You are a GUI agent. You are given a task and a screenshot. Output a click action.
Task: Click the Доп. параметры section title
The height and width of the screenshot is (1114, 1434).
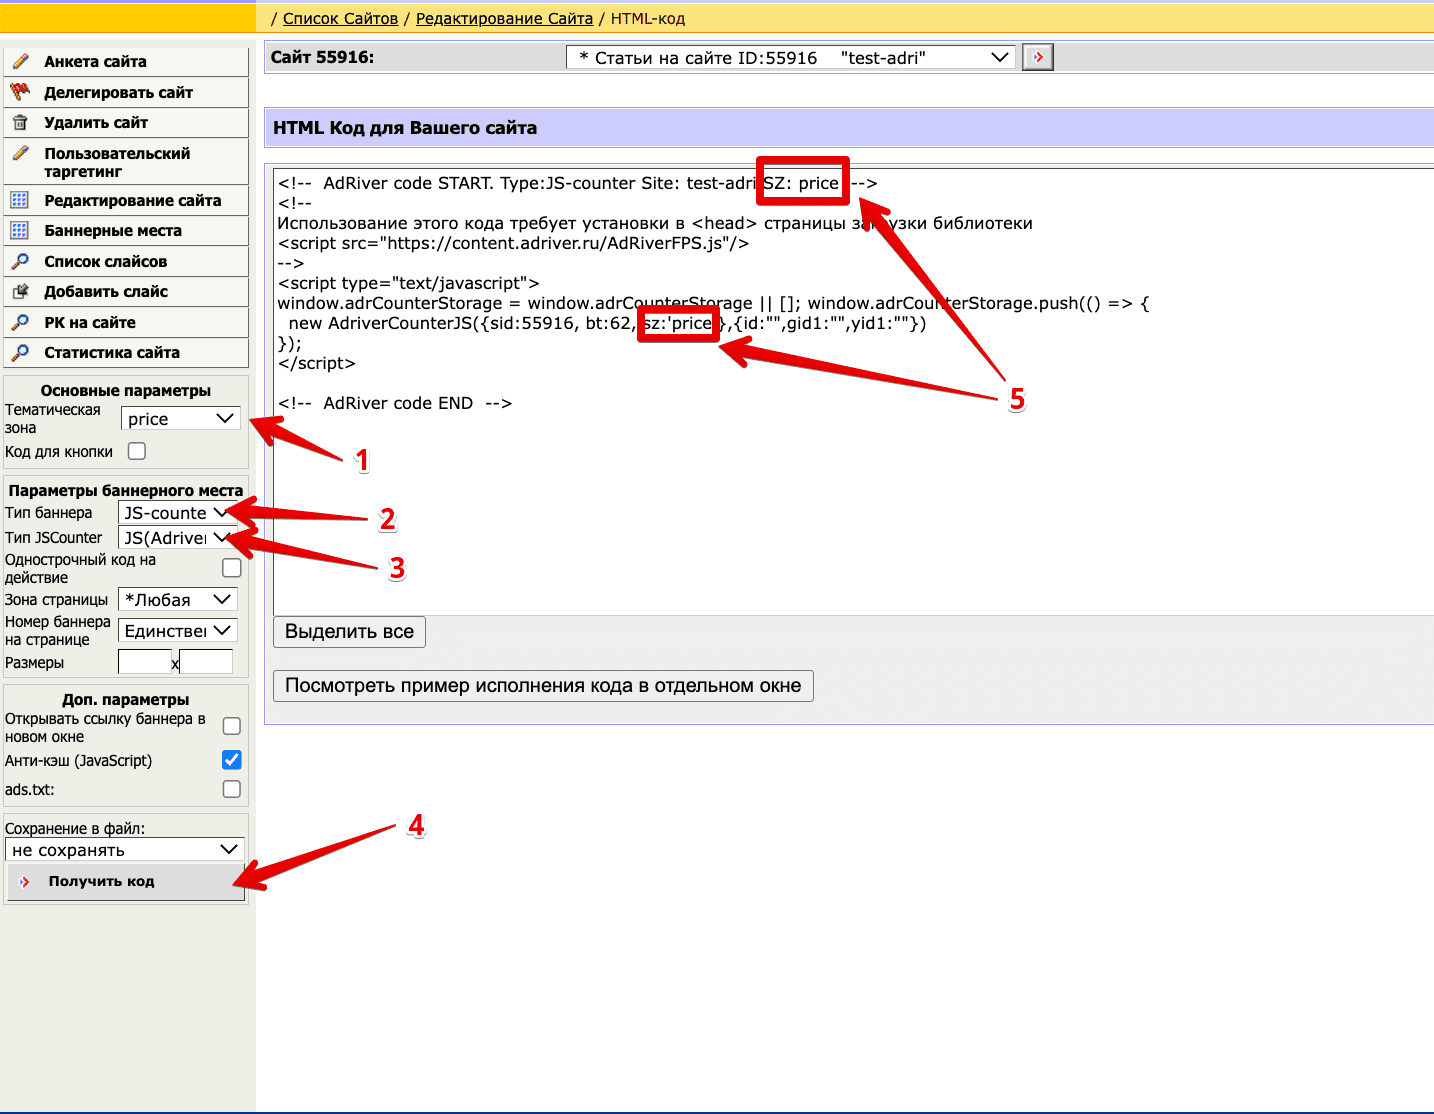[126, 699]
